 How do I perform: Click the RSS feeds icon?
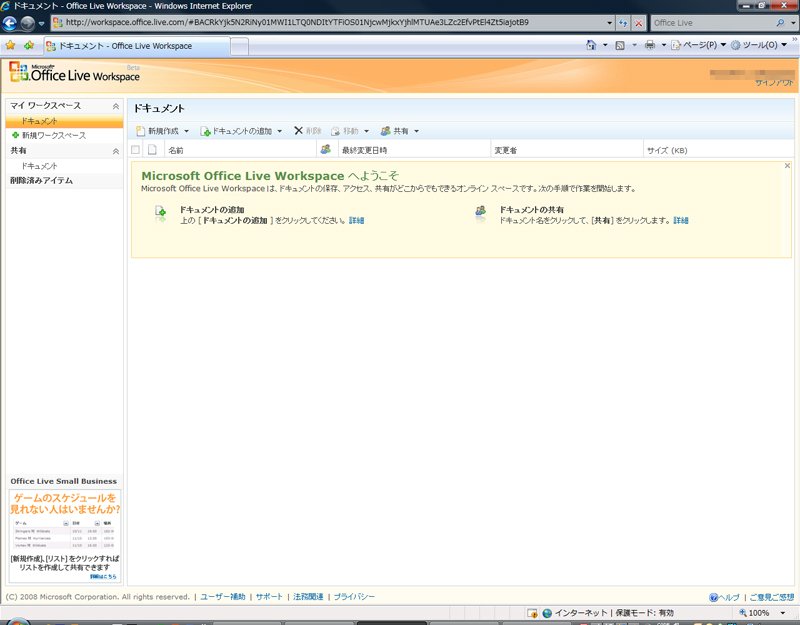point(620,45)
